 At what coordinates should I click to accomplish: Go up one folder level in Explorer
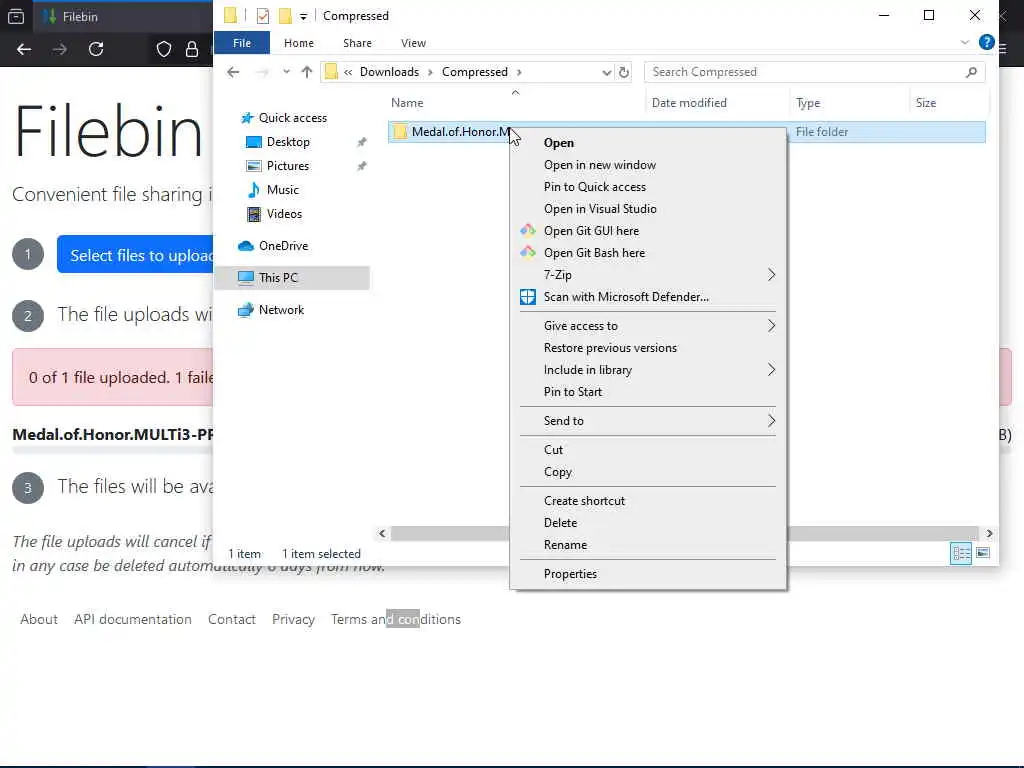pos(306,72)
